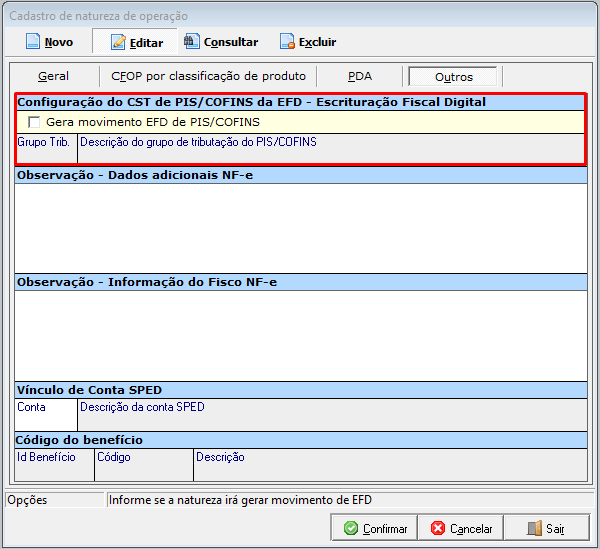This screenshot has height=549, width=600.
Task: Click the Editar pencil icon
Action: [118, 43]
